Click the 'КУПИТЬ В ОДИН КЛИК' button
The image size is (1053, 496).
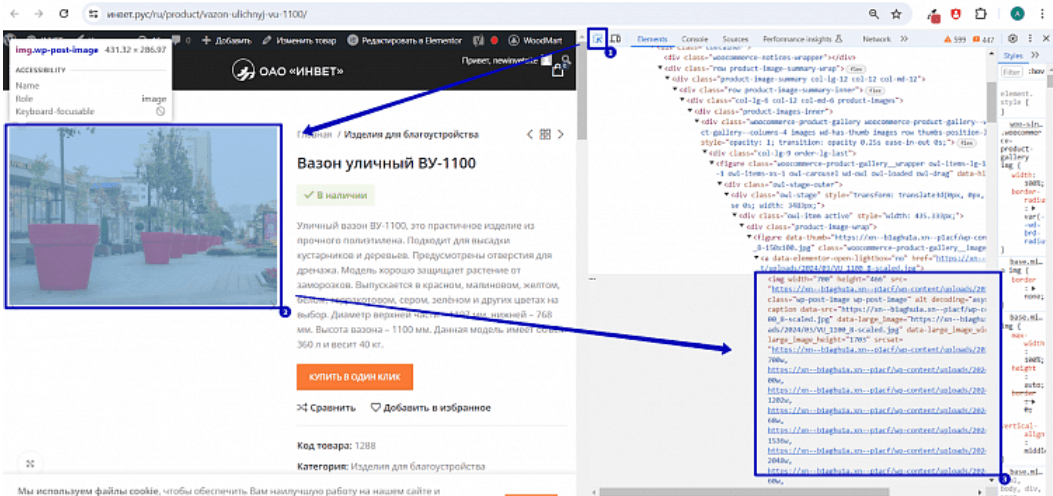pos(355,377)
